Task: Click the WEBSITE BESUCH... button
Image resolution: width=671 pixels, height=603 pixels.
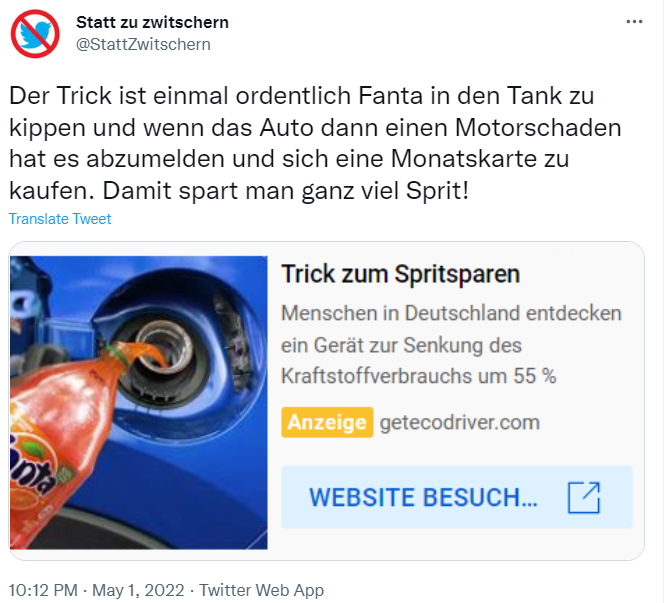Action: pyautogui.click(x=457, y=497)
